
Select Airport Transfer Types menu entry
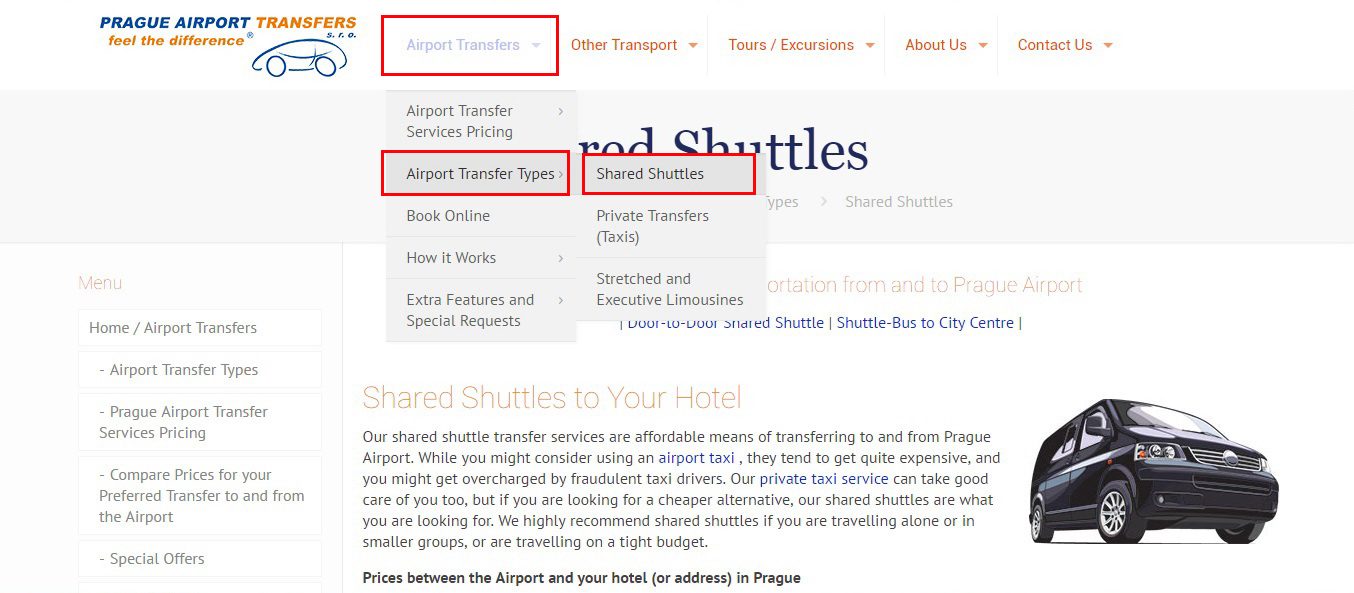click(x=481, y=174)
